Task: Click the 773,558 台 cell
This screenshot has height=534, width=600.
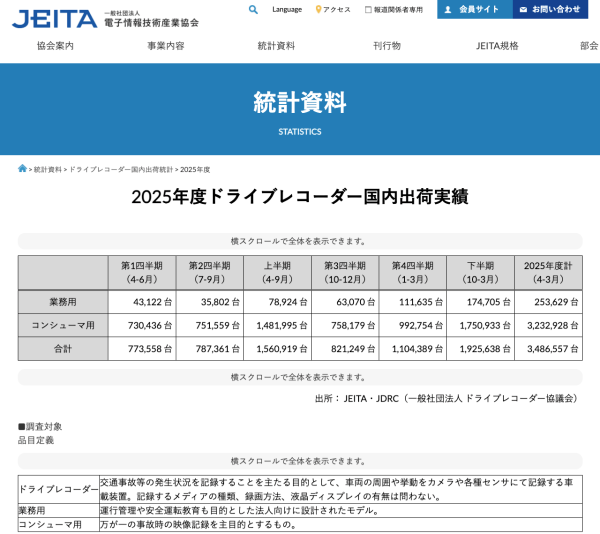Action: click(142, 348)
